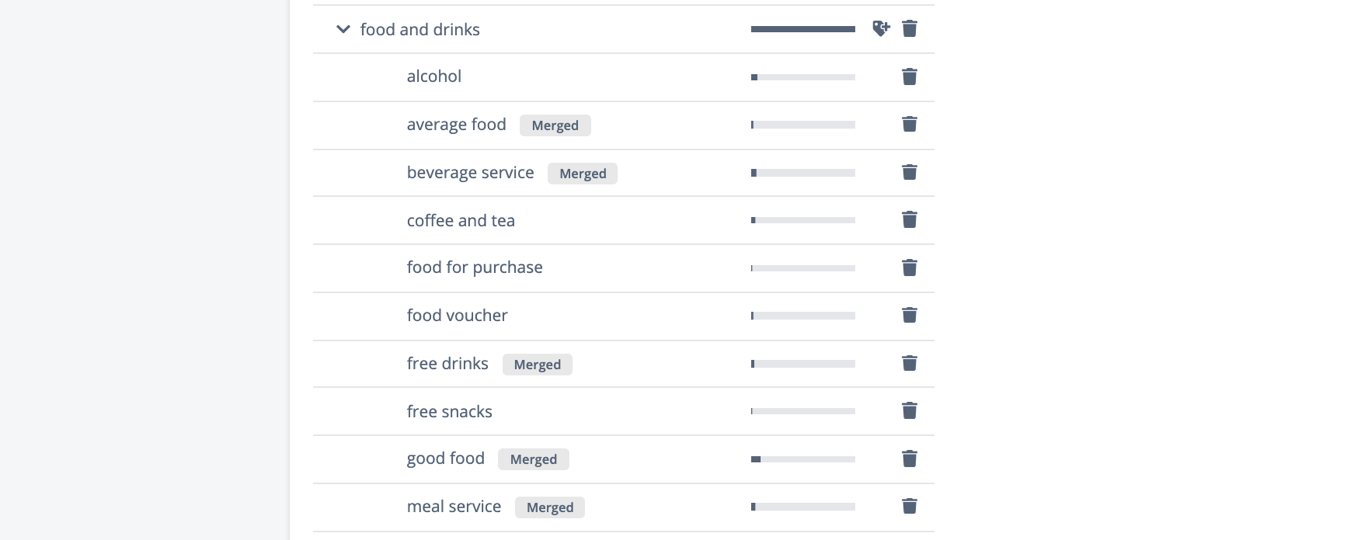Click the add tag icon for food and drinks
Image resolution: width=1360 pixels, height=540 pixels.
[x=880, y=28]
